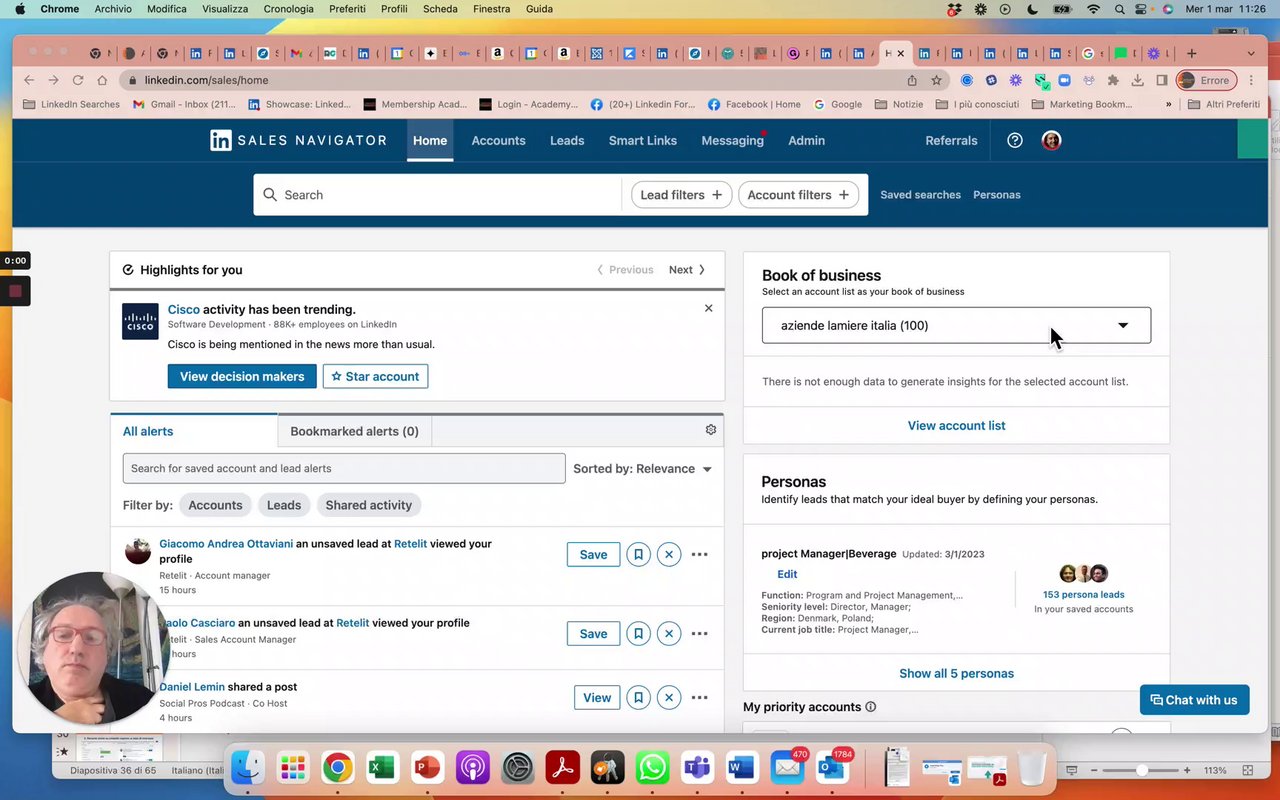Adjust the zoom slider in the PowerPoint window
This screenshot has height=800, width=1280.
(1142, 771)
